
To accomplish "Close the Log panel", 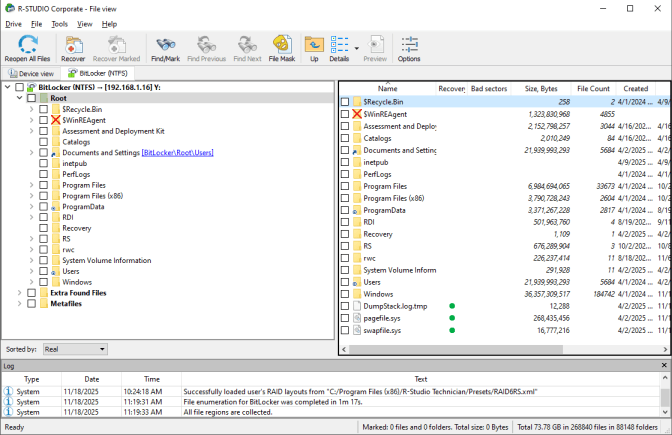I will 664,365.
